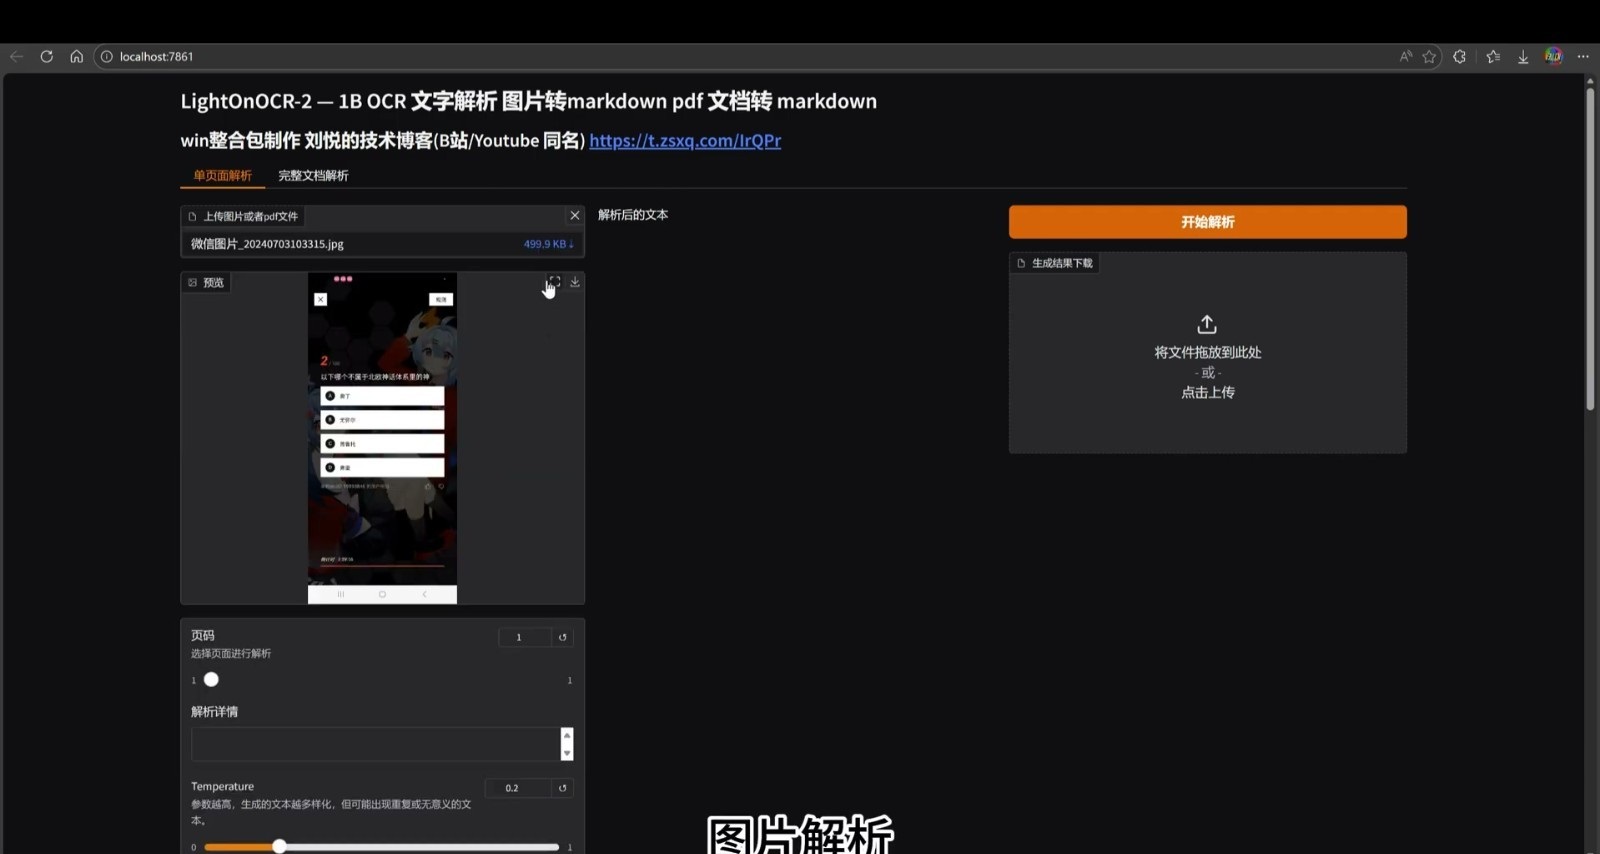Click the 将文件拖放到此处 text

(x=1207, y=353)
